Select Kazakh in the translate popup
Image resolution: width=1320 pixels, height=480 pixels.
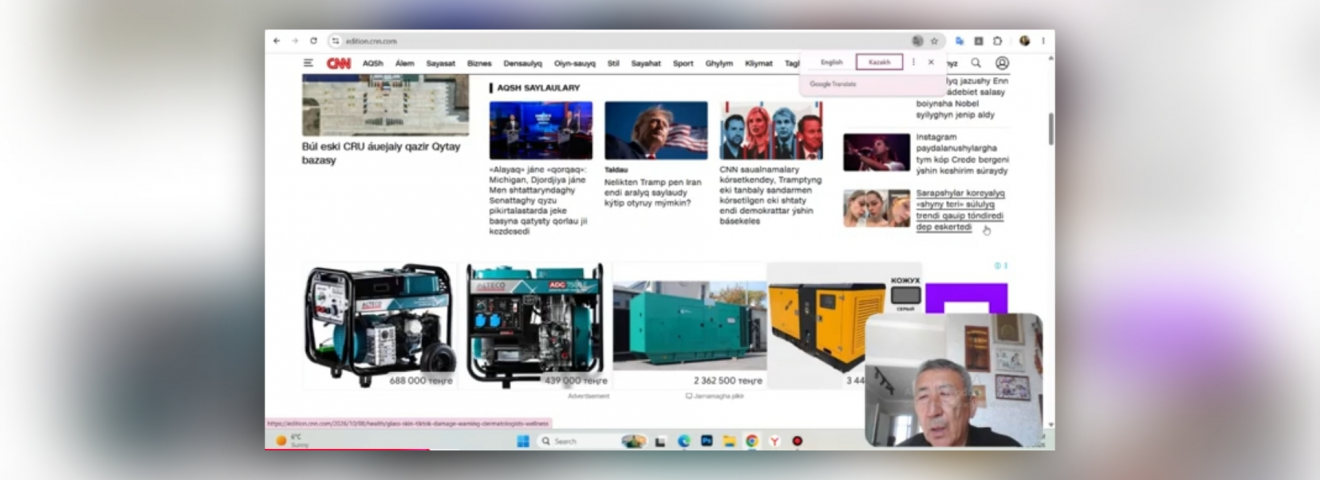(x=879, y=62)
